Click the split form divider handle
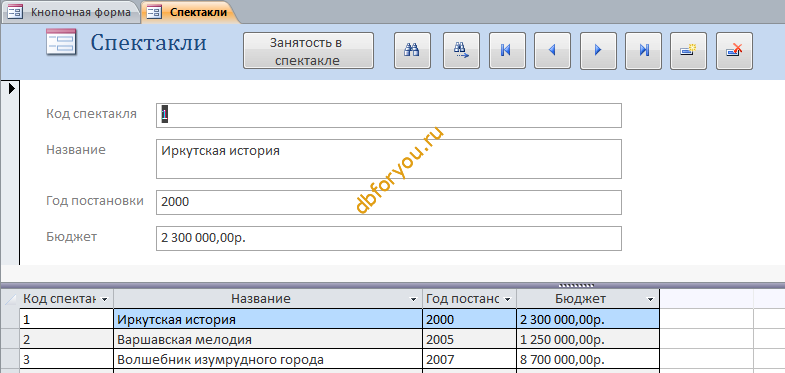 pyautogui.click(x=576, y=286)
